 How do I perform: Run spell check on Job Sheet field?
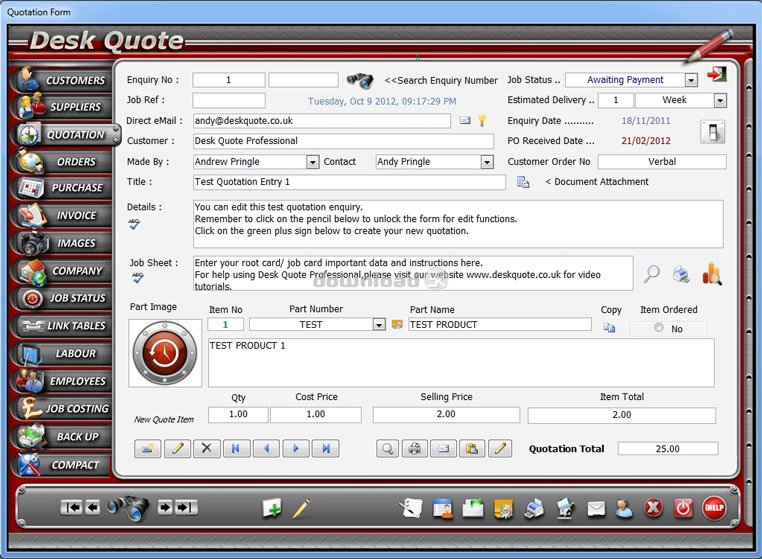coord(138,278)
